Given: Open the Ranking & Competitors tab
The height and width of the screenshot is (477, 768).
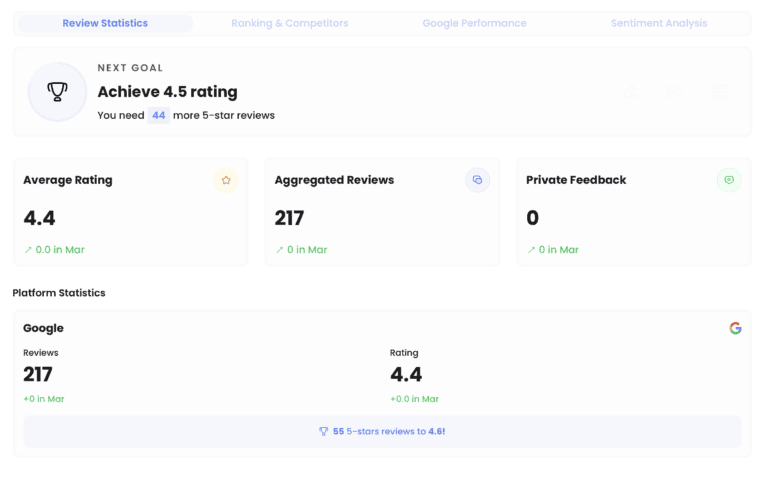Looking at the screenshot, I should point(290,23).
